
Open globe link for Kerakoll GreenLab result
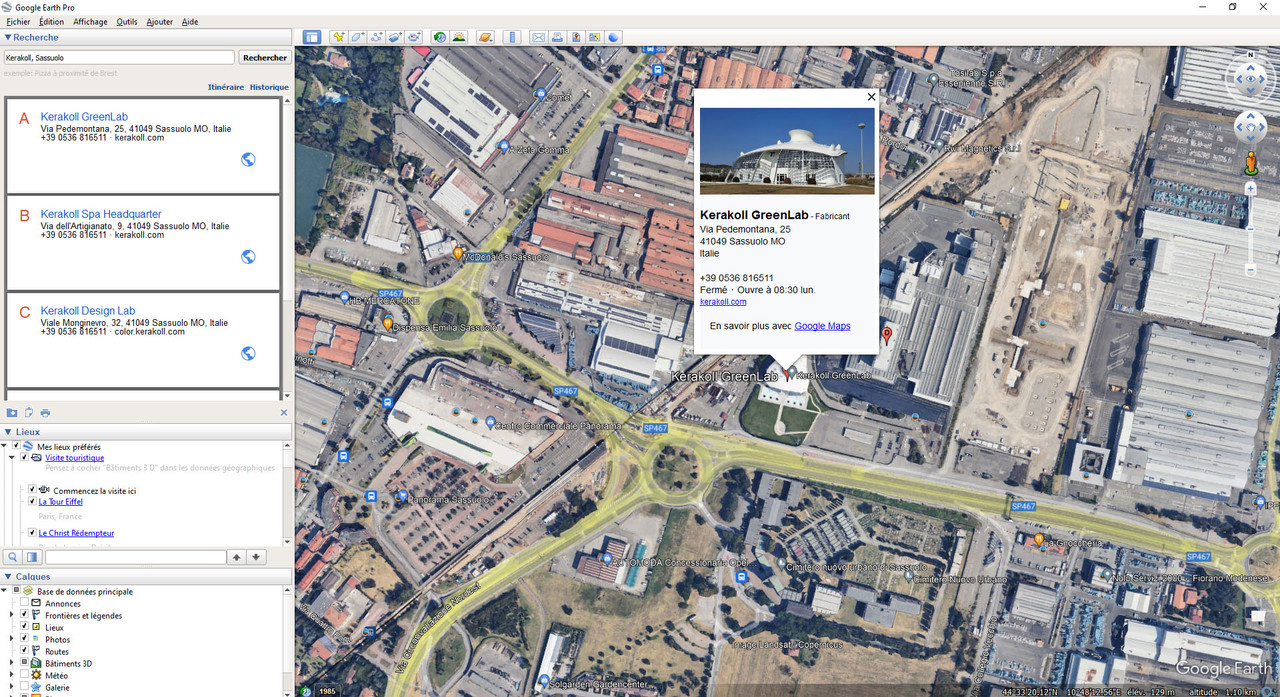tap(248, 159)
